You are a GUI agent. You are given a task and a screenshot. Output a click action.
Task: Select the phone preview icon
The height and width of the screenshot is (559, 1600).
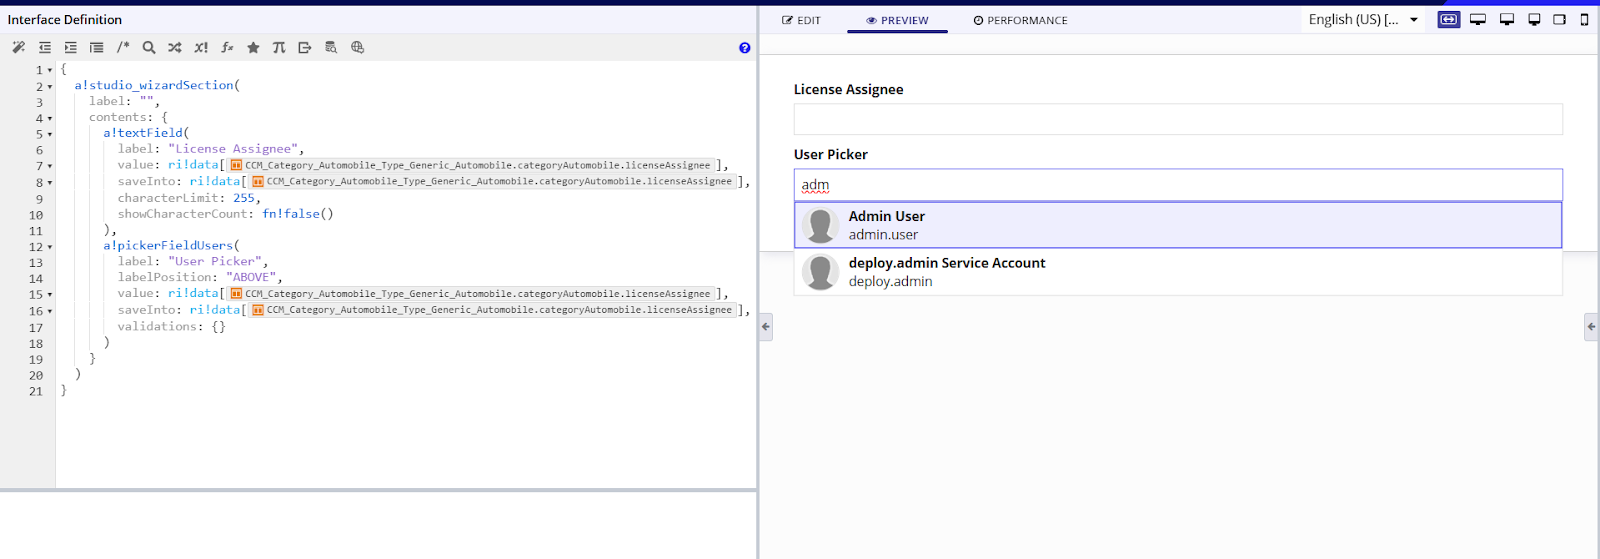[x=1584, y=19]
